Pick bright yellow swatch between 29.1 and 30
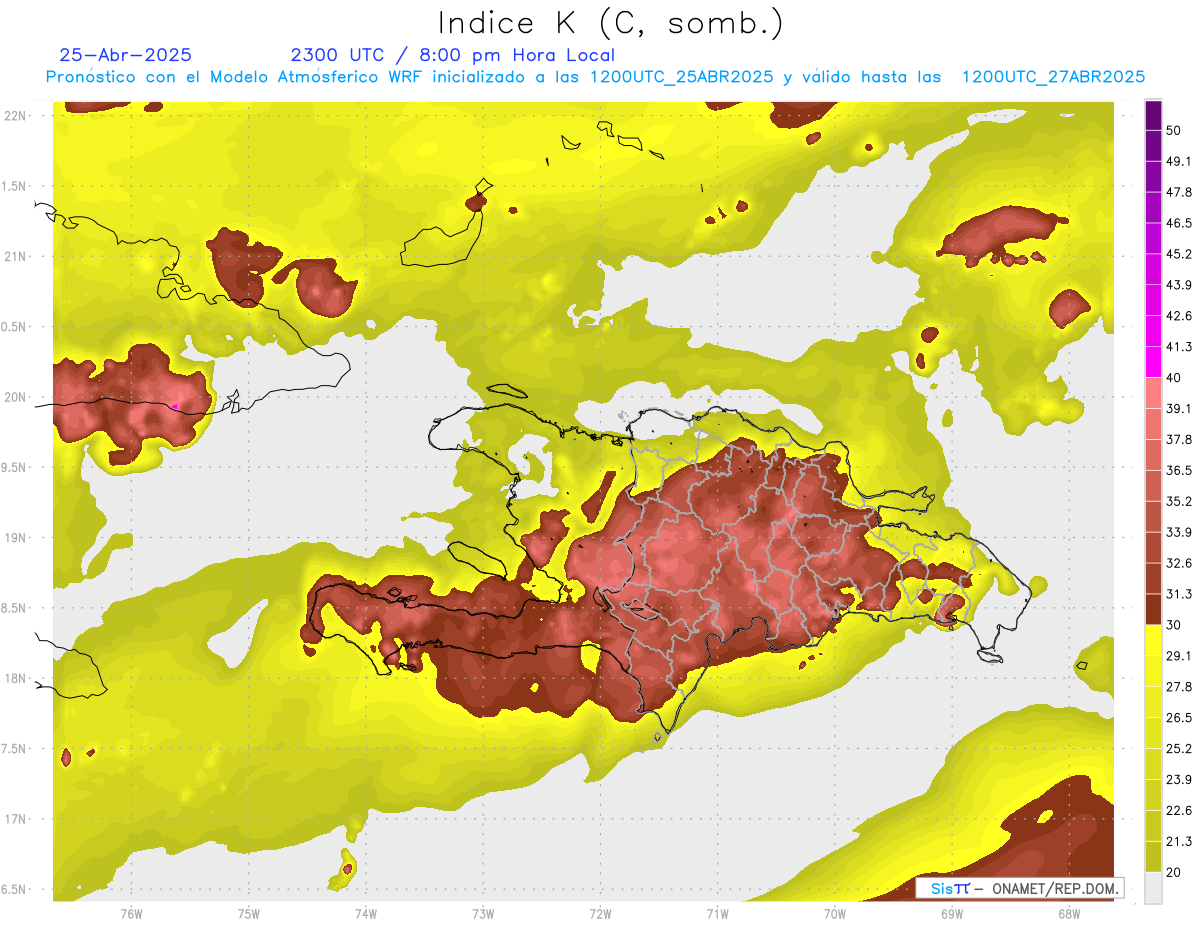Image resolution: width=1200 pixels, height=927 pixels. (x=1153, y=640)
